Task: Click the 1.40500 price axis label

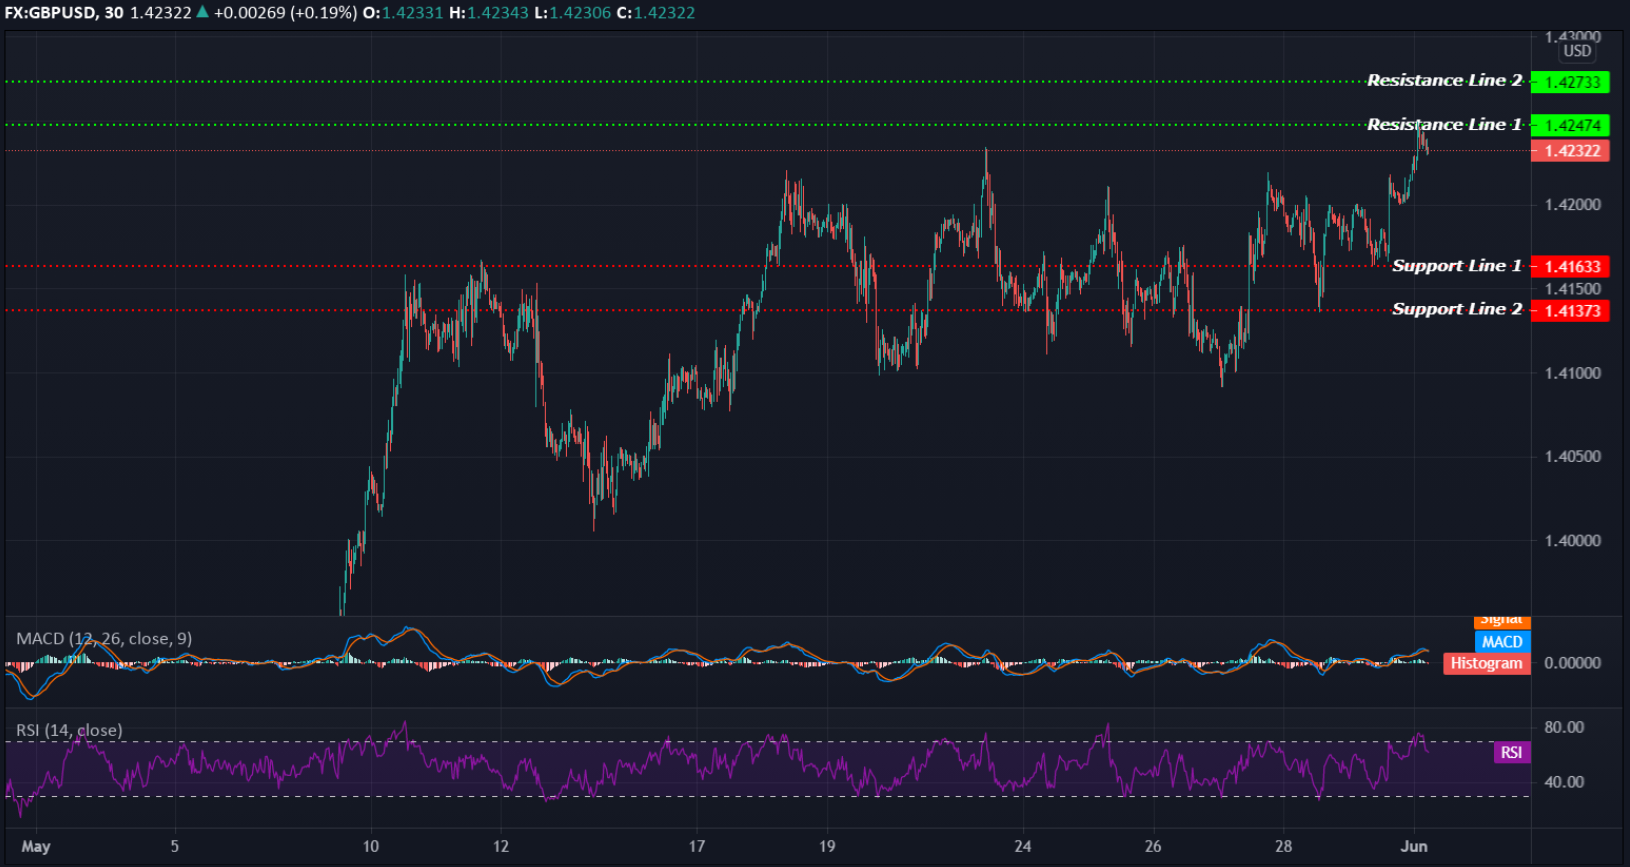Action: pos(1573,456)
